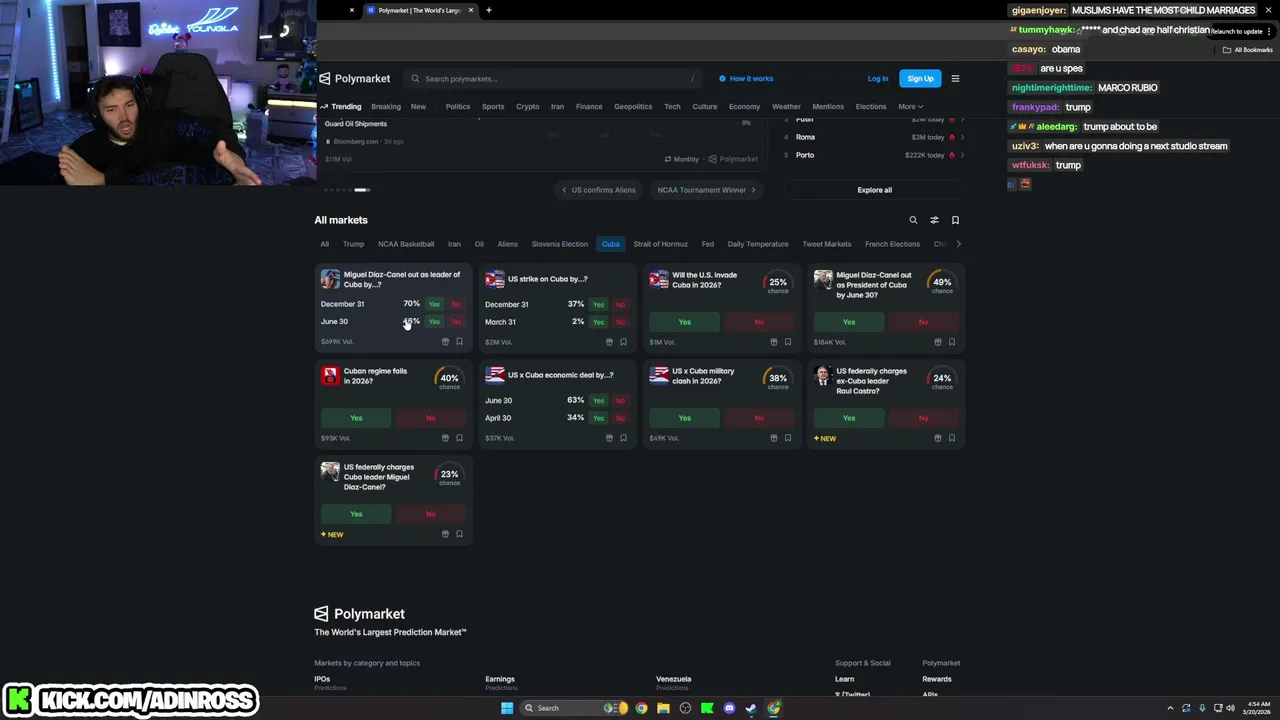The image size is (1280, 720).
Task: Open the hamburger menu beside Sign Up
Action: tap(955, 78)
